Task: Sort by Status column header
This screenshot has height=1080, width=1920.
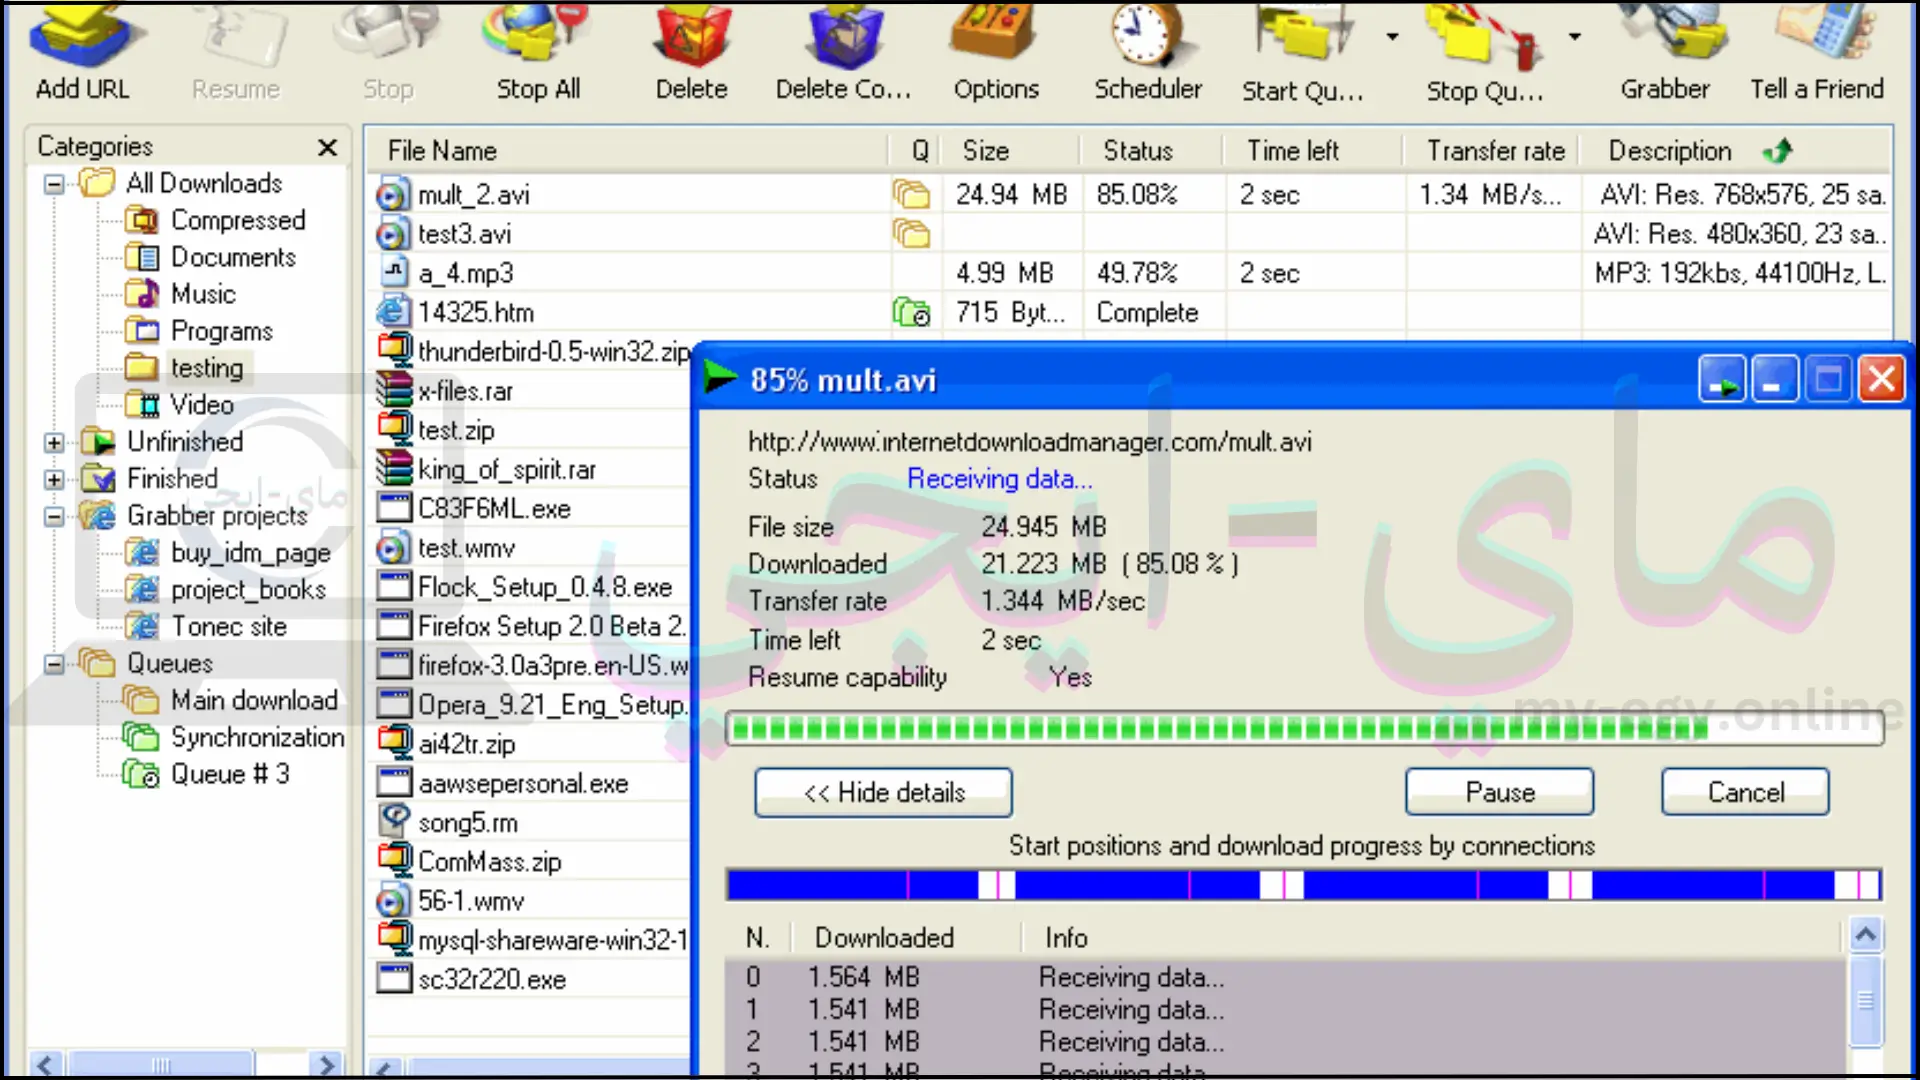Action: pos(1152,151)
